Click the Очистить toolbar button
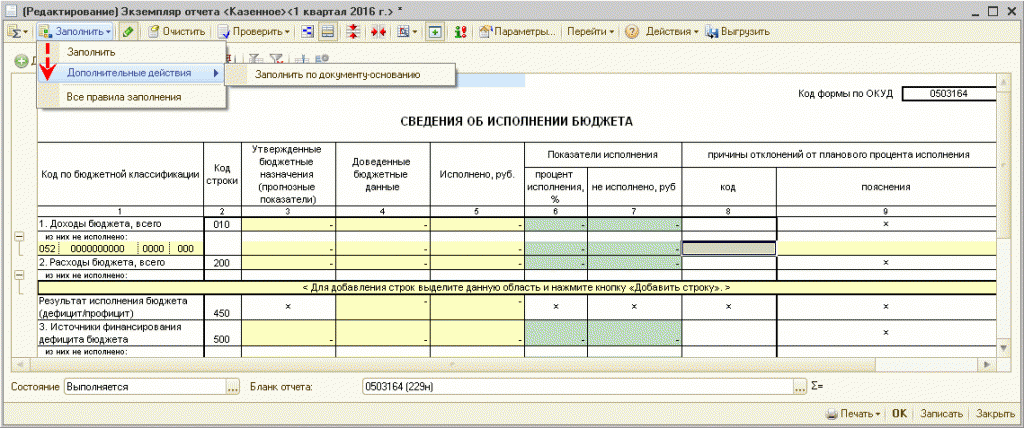1024x428 pixels. [x=177, y=31]
